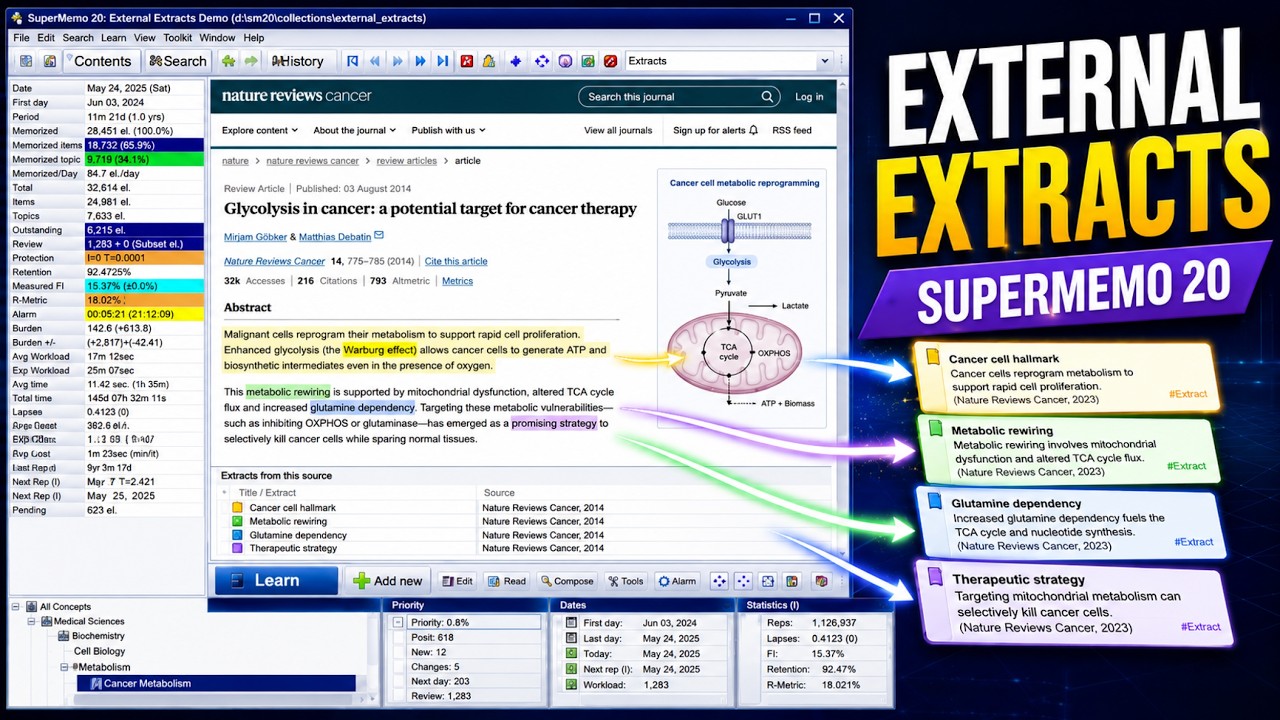Screen dimensions: 1280x720
Task: Click the Tools scissors button
Action: (626, 581)
